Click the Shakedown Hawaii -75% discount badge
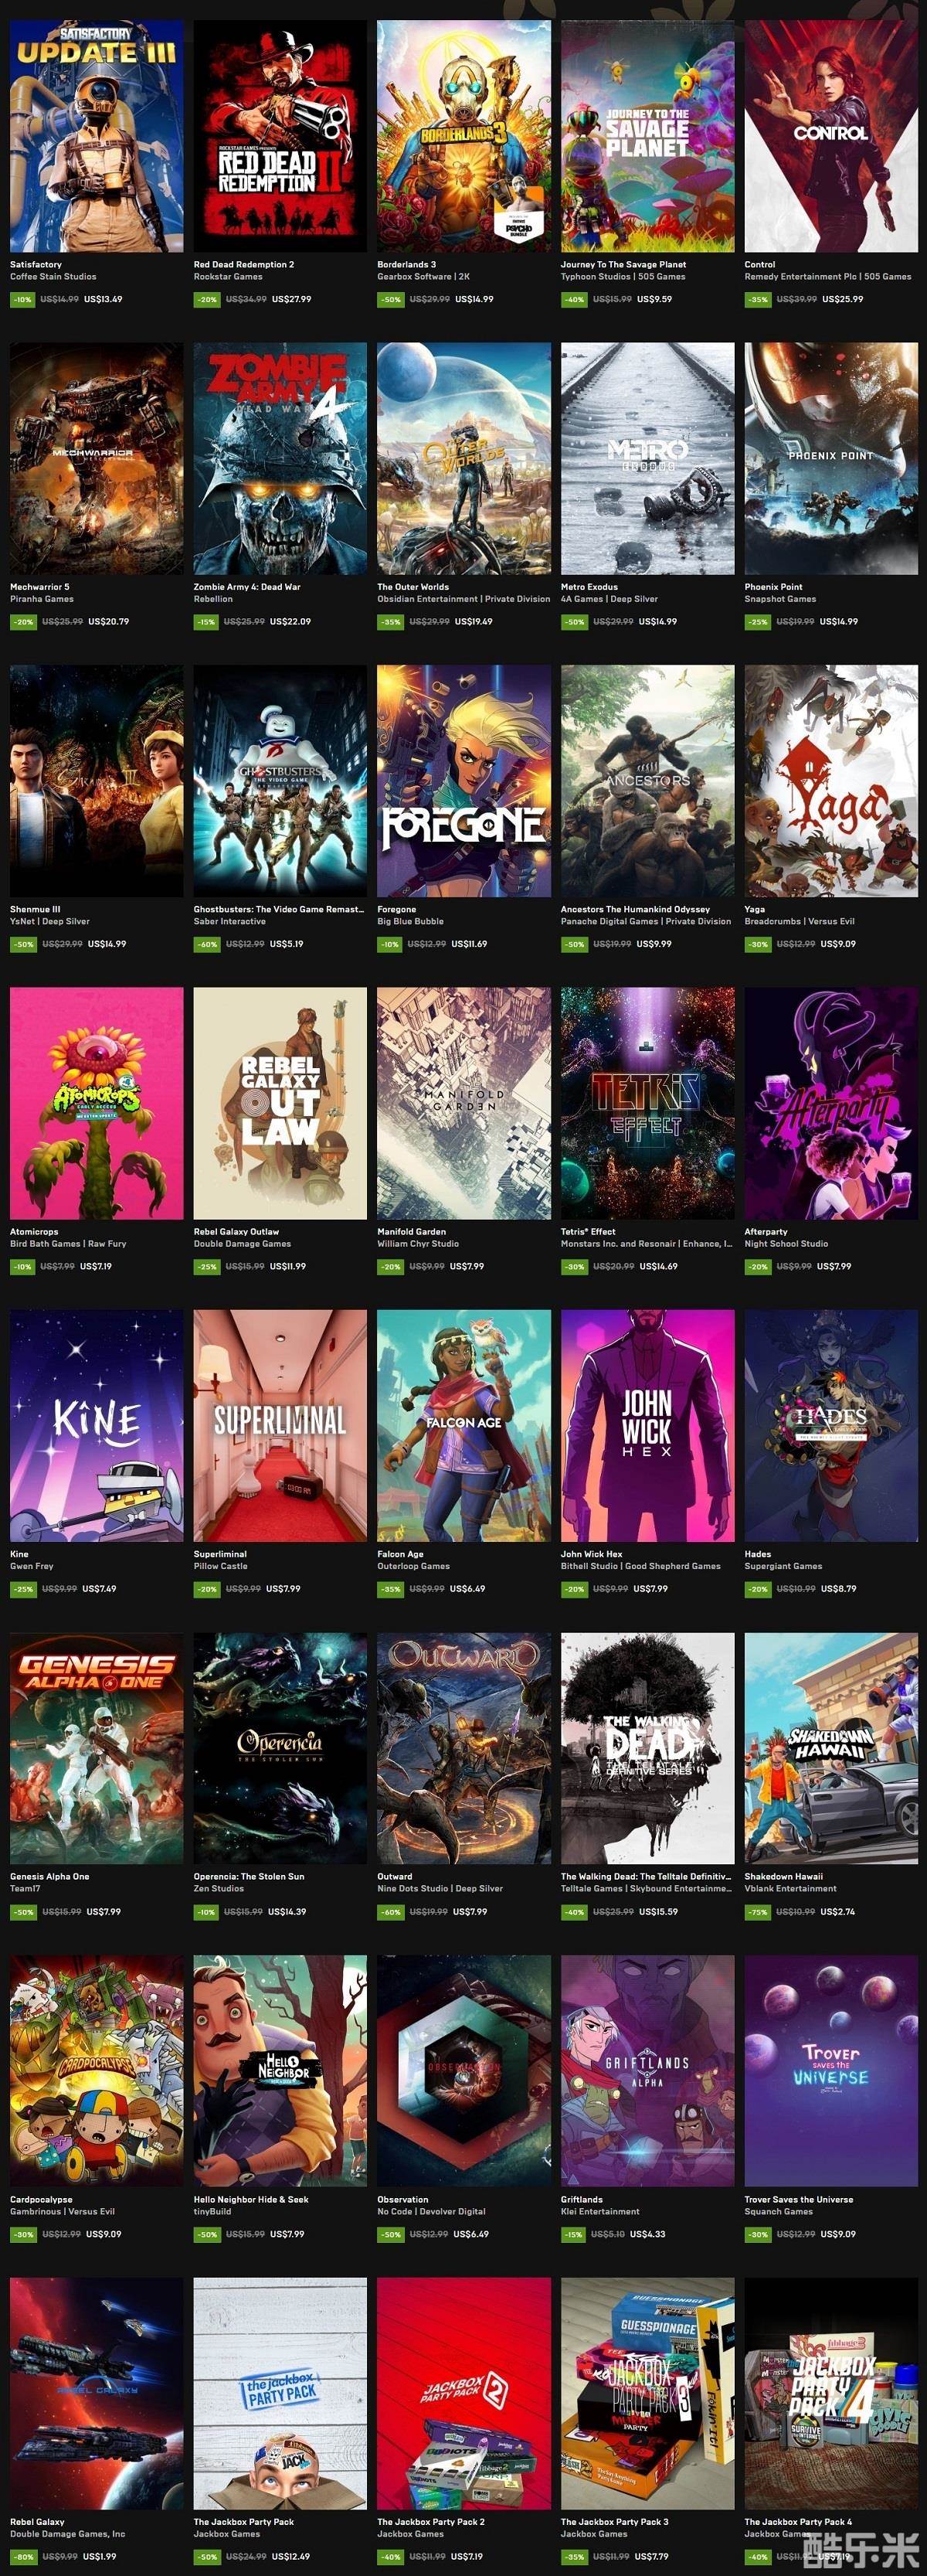 (758, 1911)
